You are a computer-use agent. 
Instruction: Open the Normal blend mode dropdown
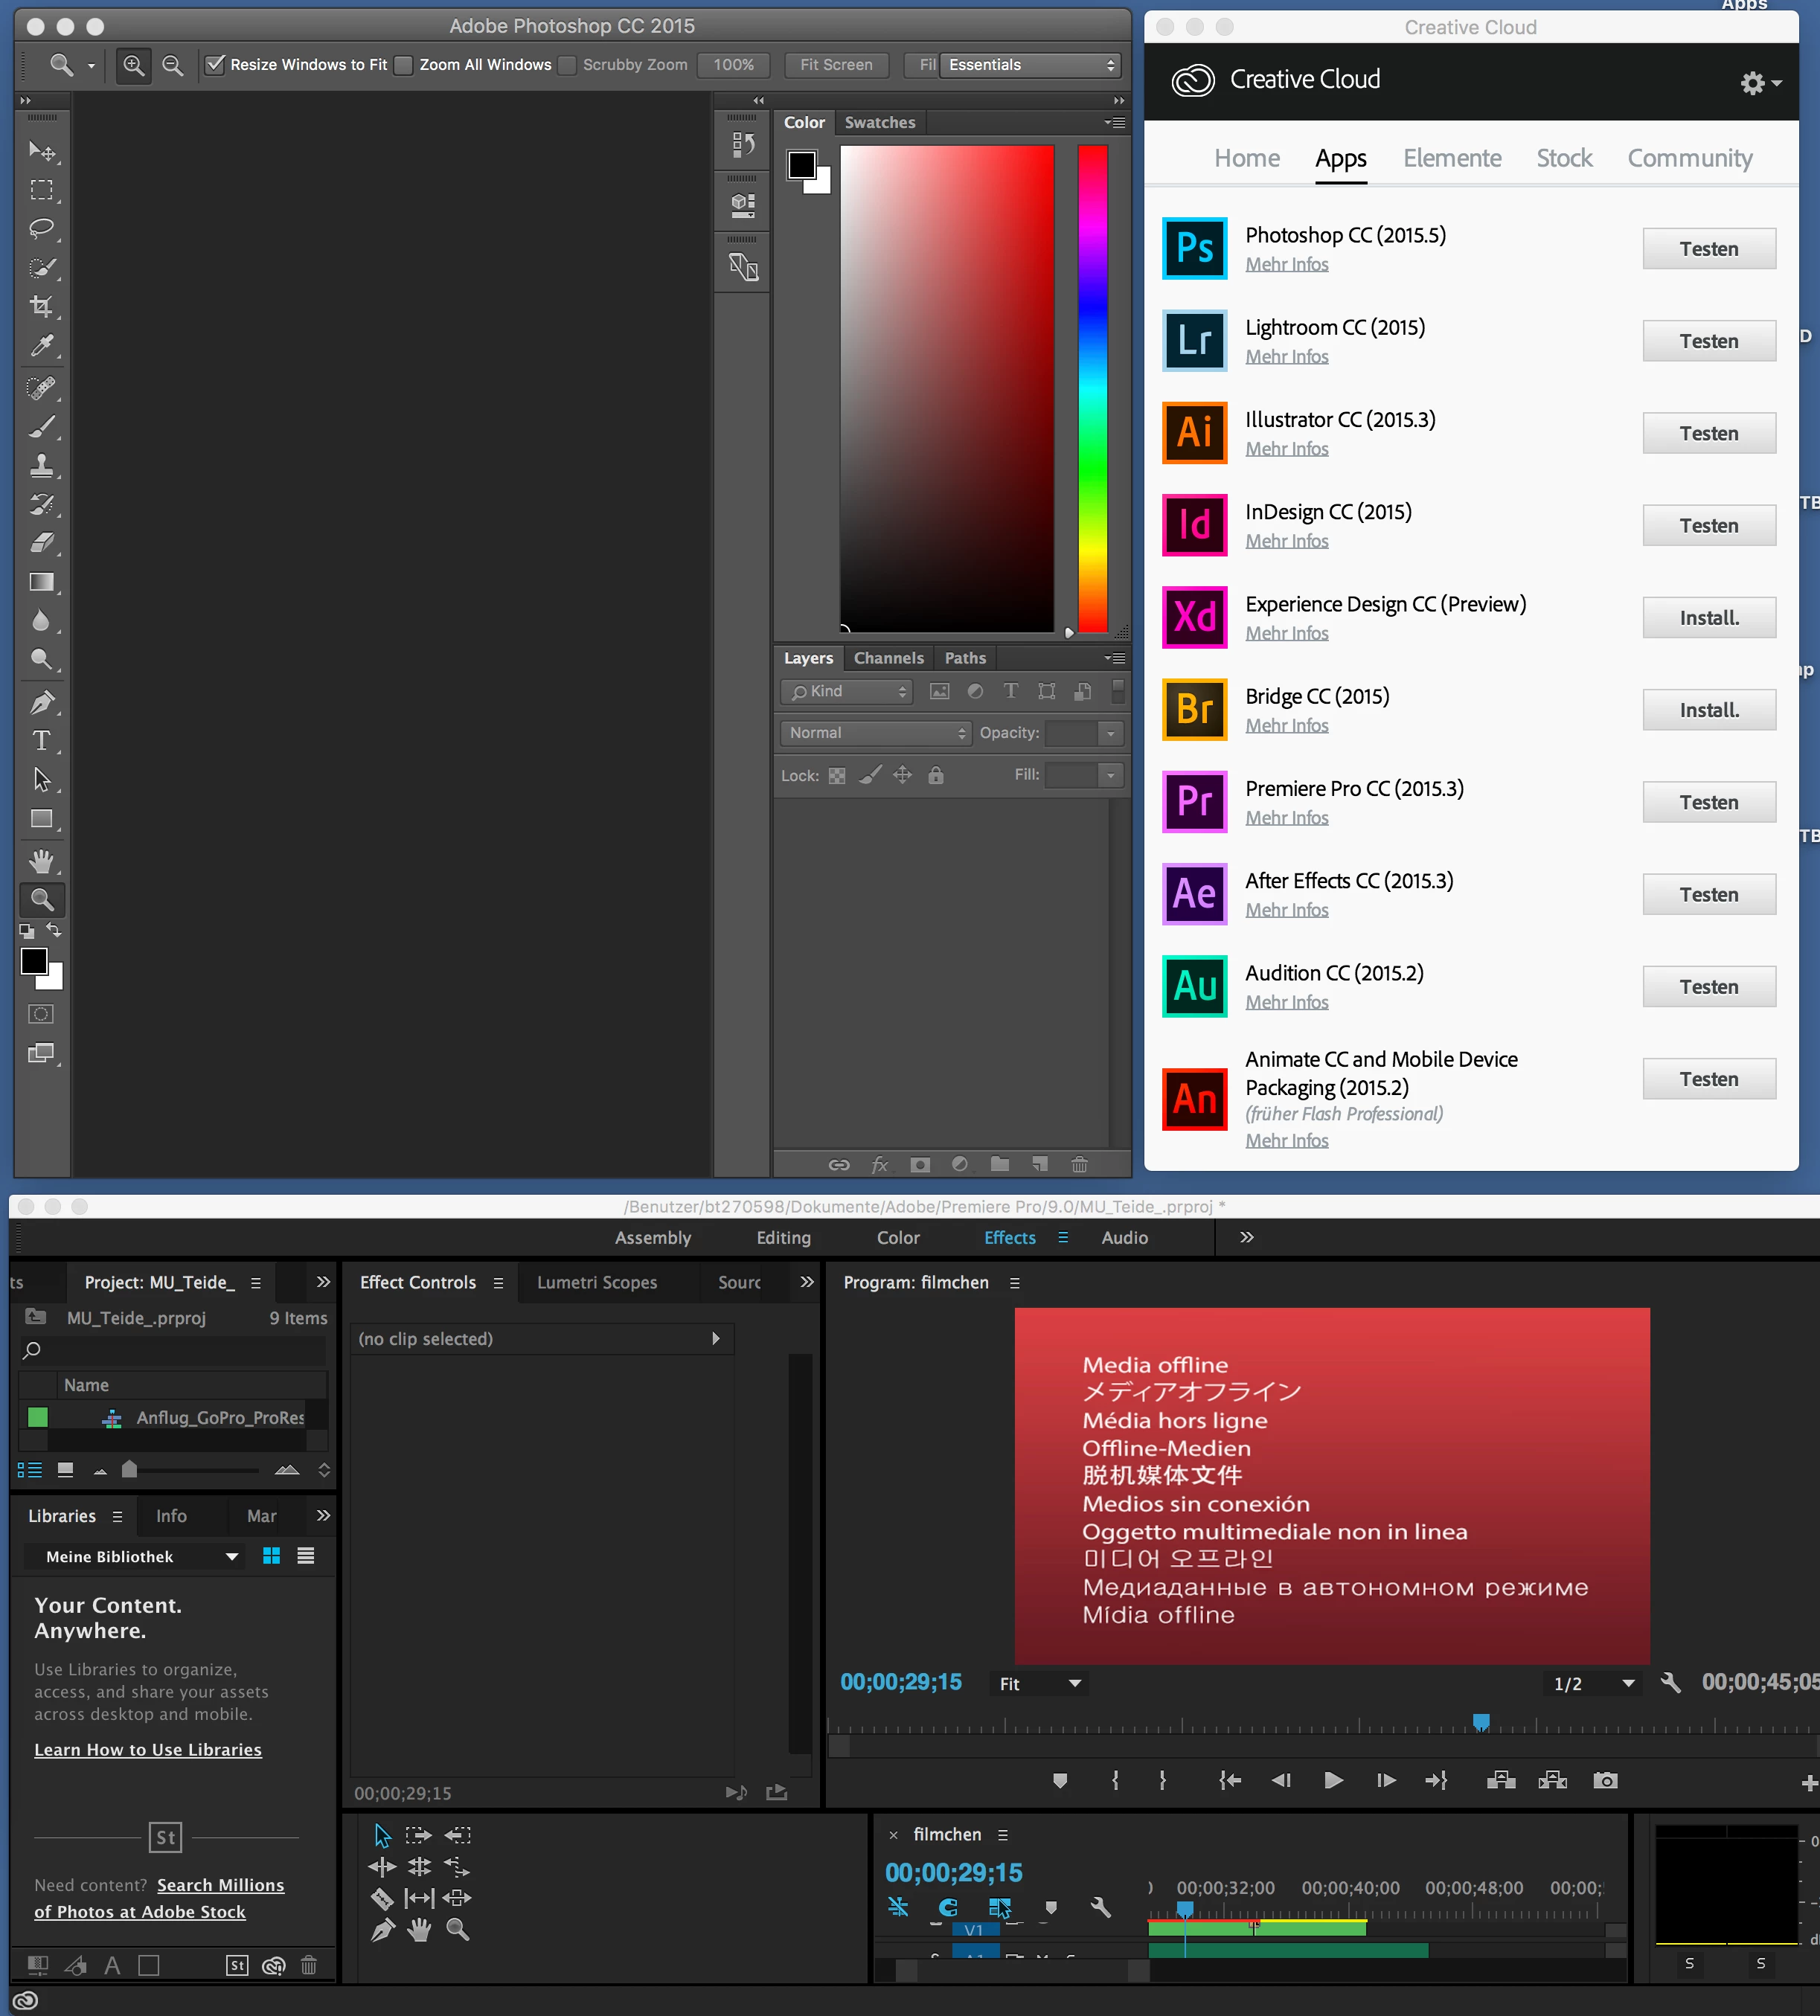tap(876, 733)
